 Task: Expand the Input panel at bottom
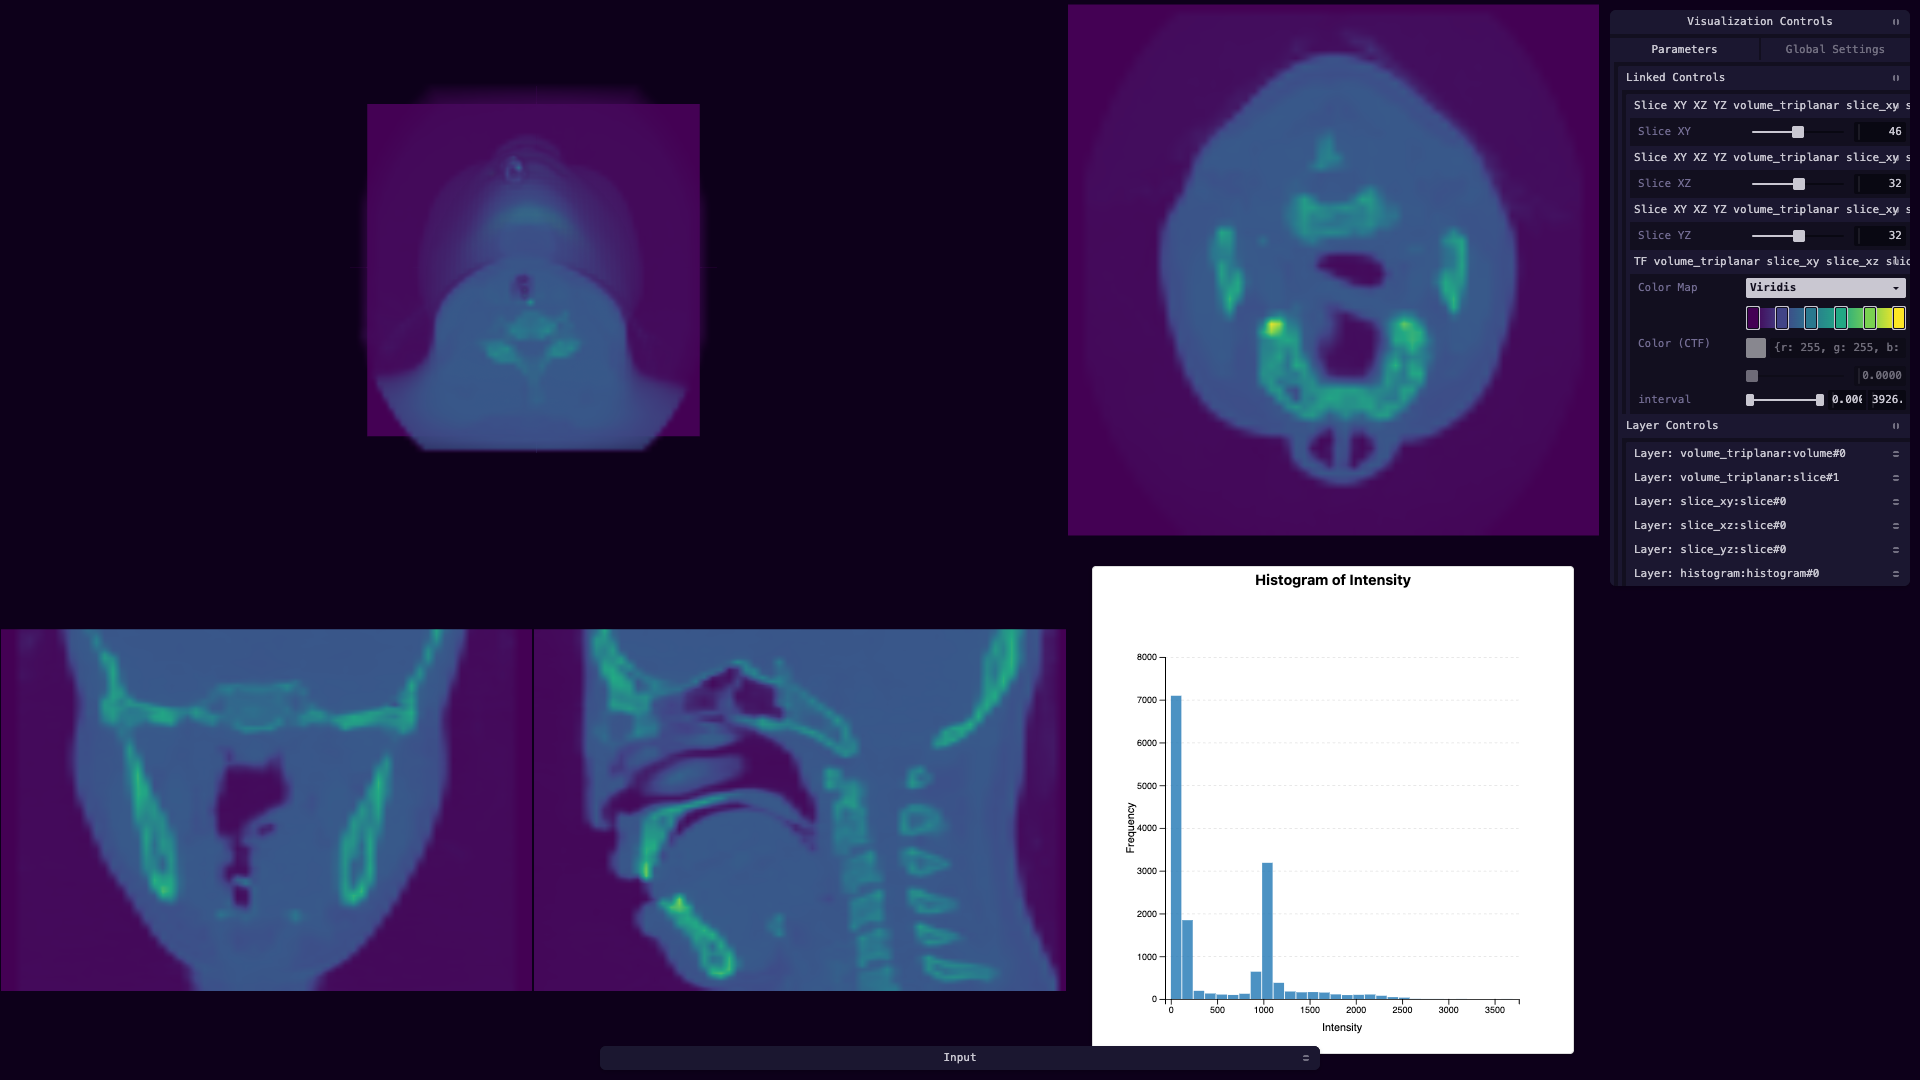point(1305,1058)
